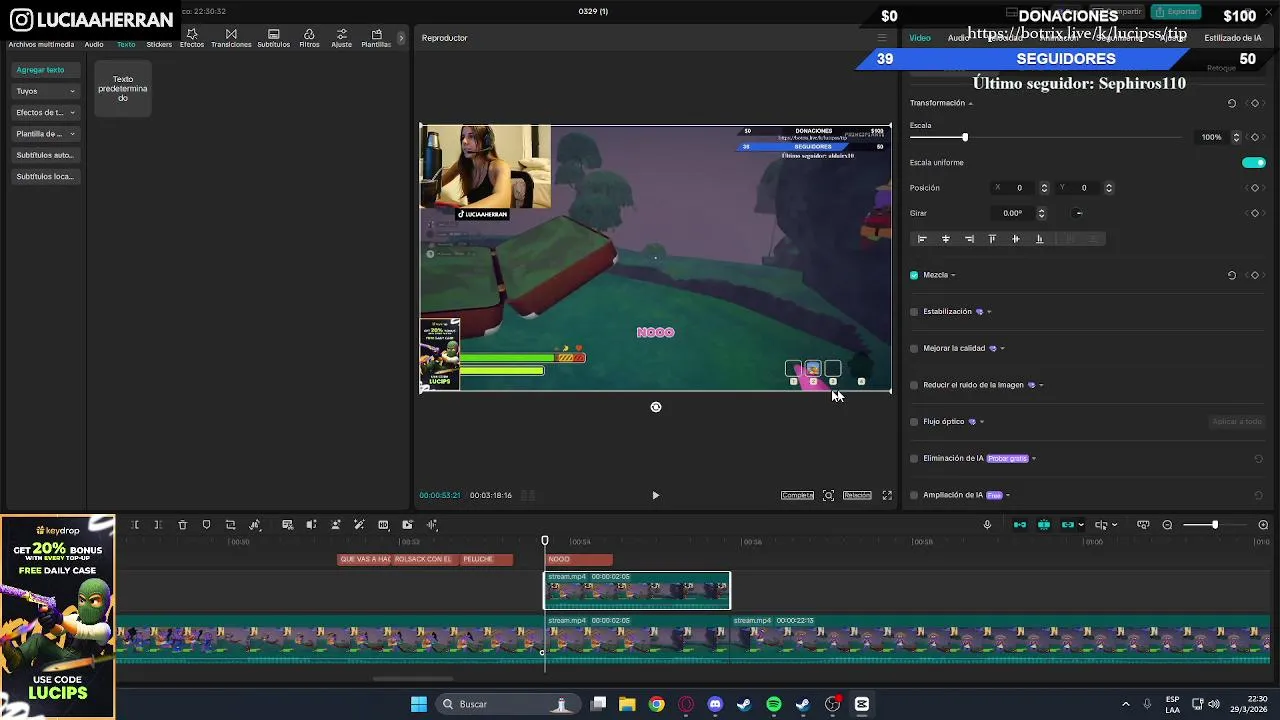1280x720 pixels.
Task: Click the Girar angle stepper arrows
Action: [x=1041, y=213]
